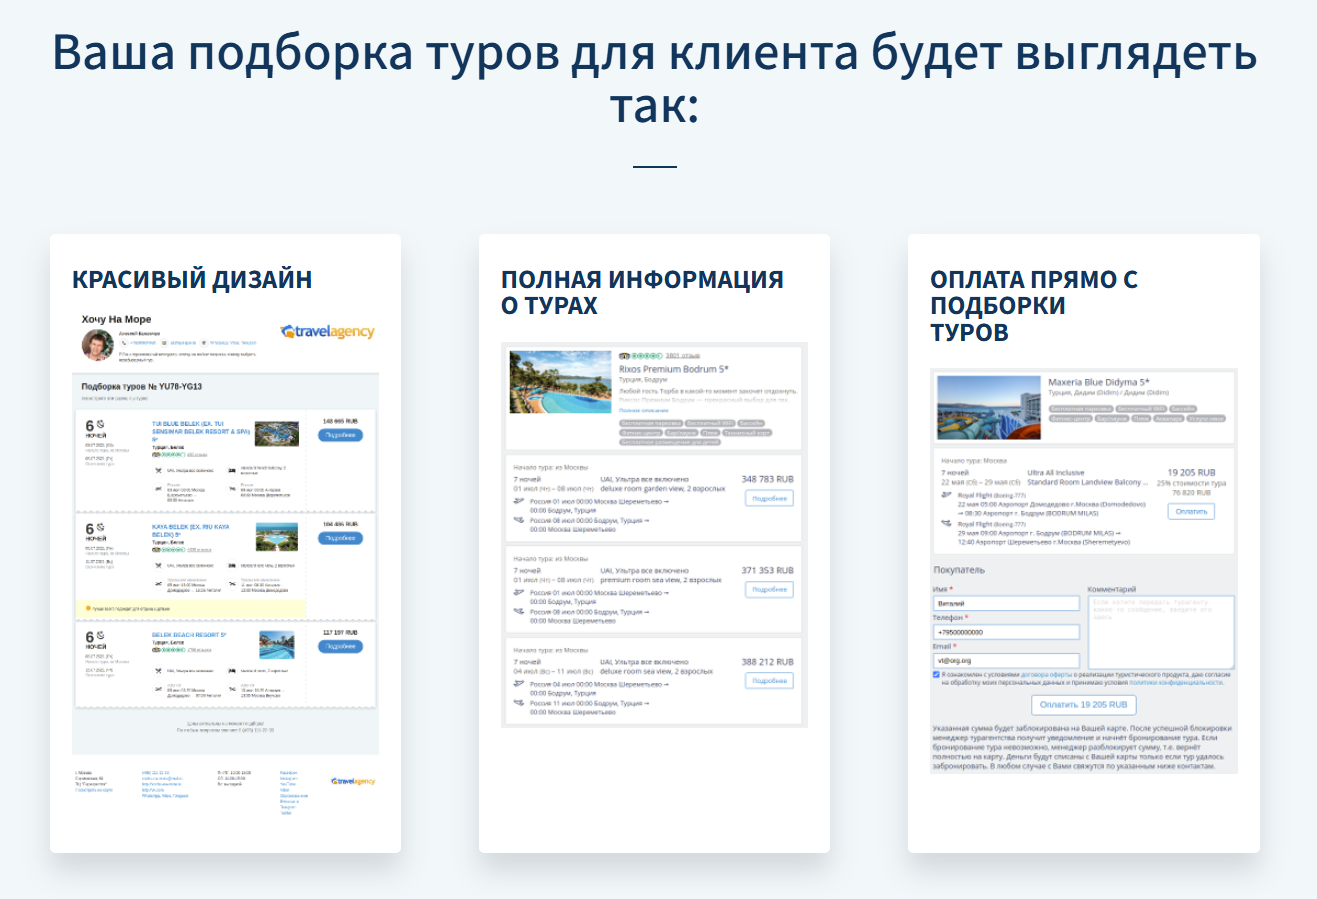Click the departure plane icon in 388 212 RUB offer
The width and height of the screenshot is (1317, 899).
click(519, 684)
